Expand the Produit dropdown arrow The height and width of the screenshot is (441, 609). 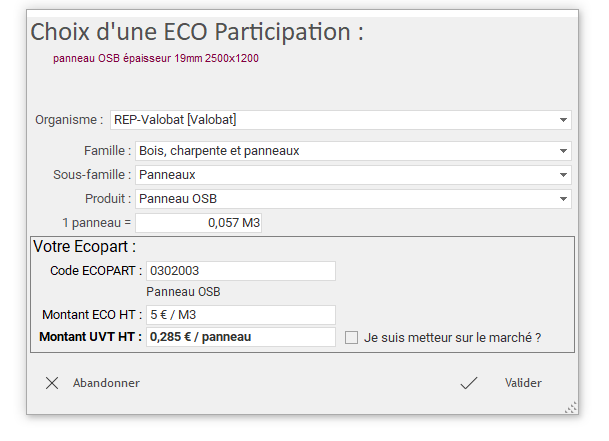[x=563, y=199]
